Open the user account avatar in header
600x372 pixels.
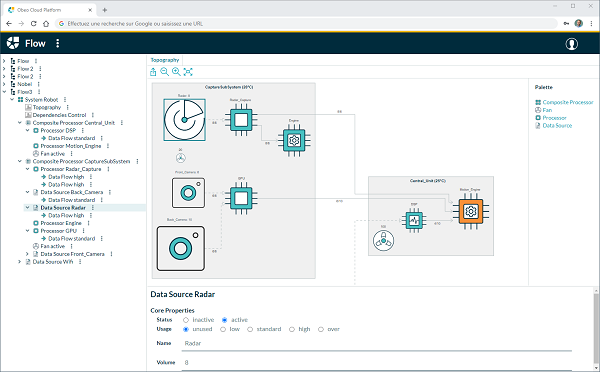click(x=572, y=44)
